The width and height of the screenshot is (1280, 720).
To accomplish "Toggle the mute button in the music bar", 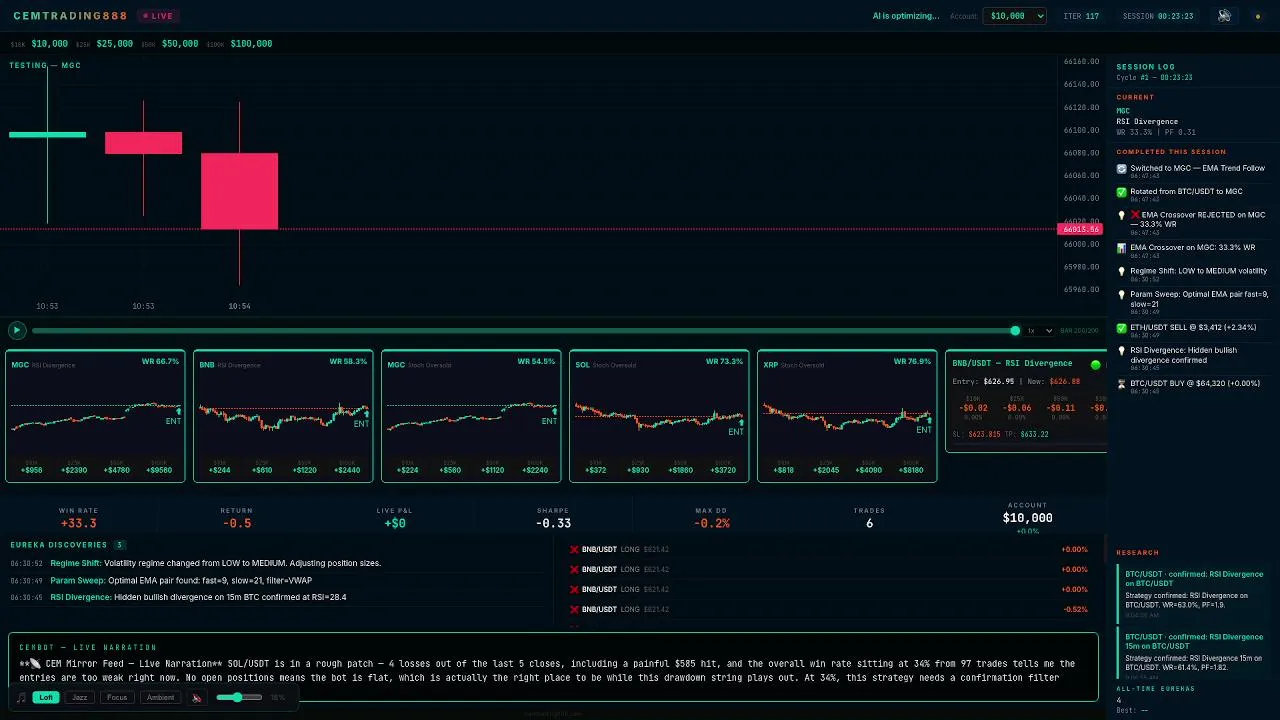I will coord(197,698).
